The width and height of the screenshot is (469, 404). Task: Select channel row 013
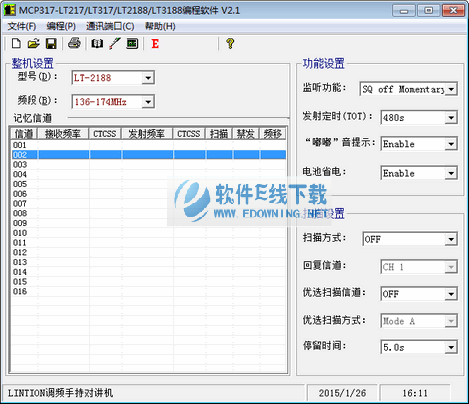pyautogui.click(x=149, y=262)
